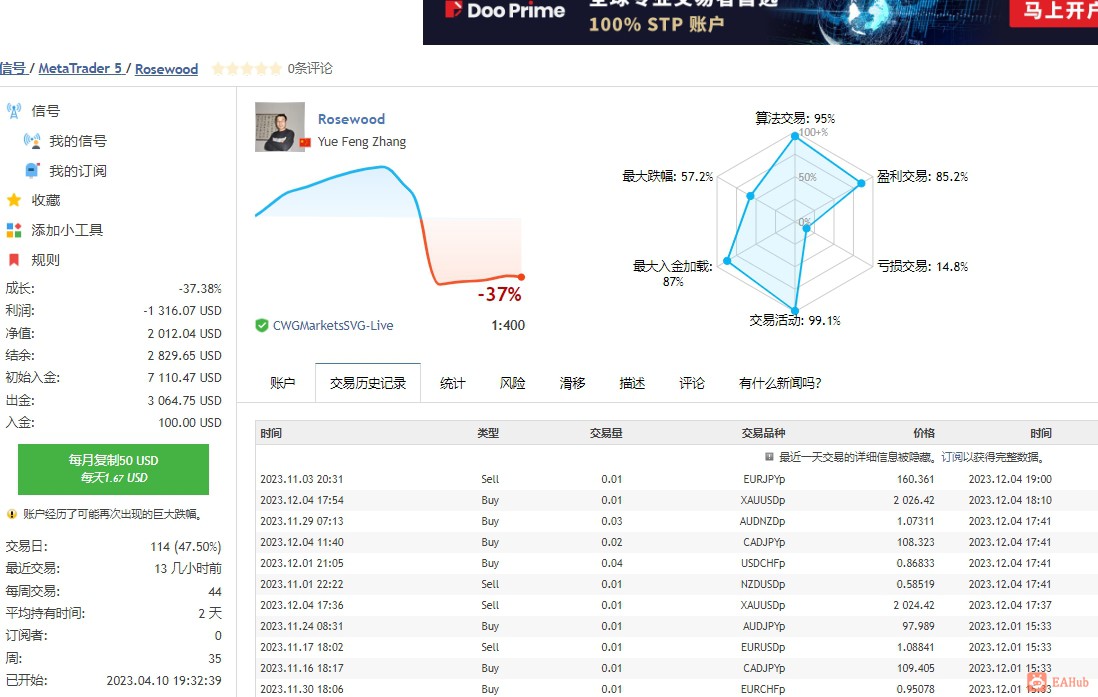The width and height of the screenshot is (1098, 697).
Task: Switch to the 滑移 tab
Action: click(572, 383)
